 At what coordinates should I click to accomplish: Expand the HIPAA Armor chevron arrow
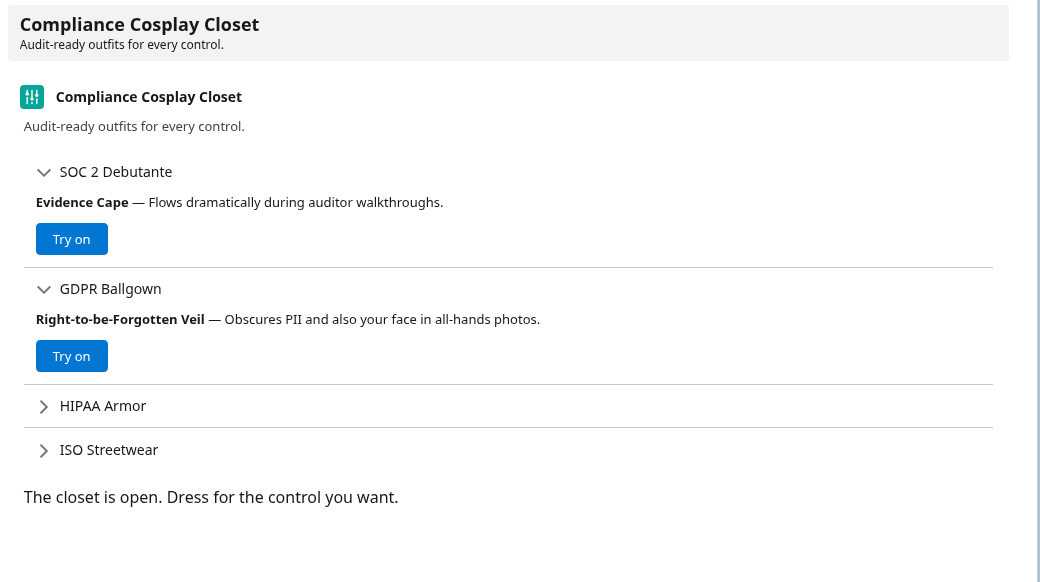[x=44, y=407]
